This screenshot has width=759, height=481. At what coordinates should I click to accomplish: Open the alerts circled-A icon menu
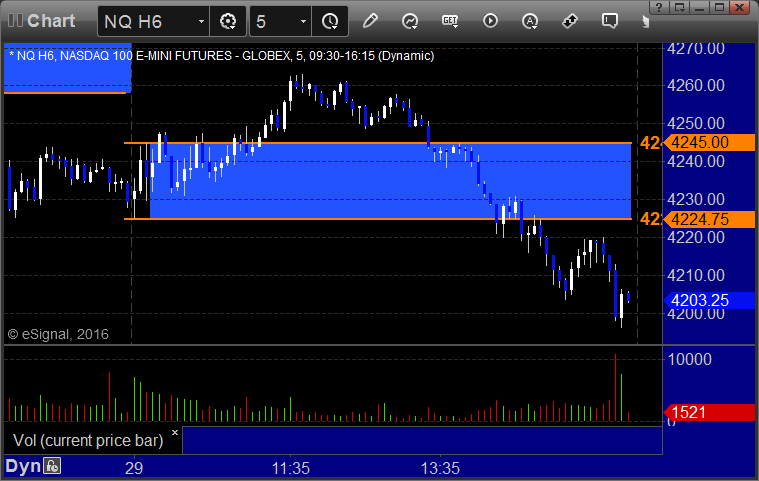pos(530,21)
